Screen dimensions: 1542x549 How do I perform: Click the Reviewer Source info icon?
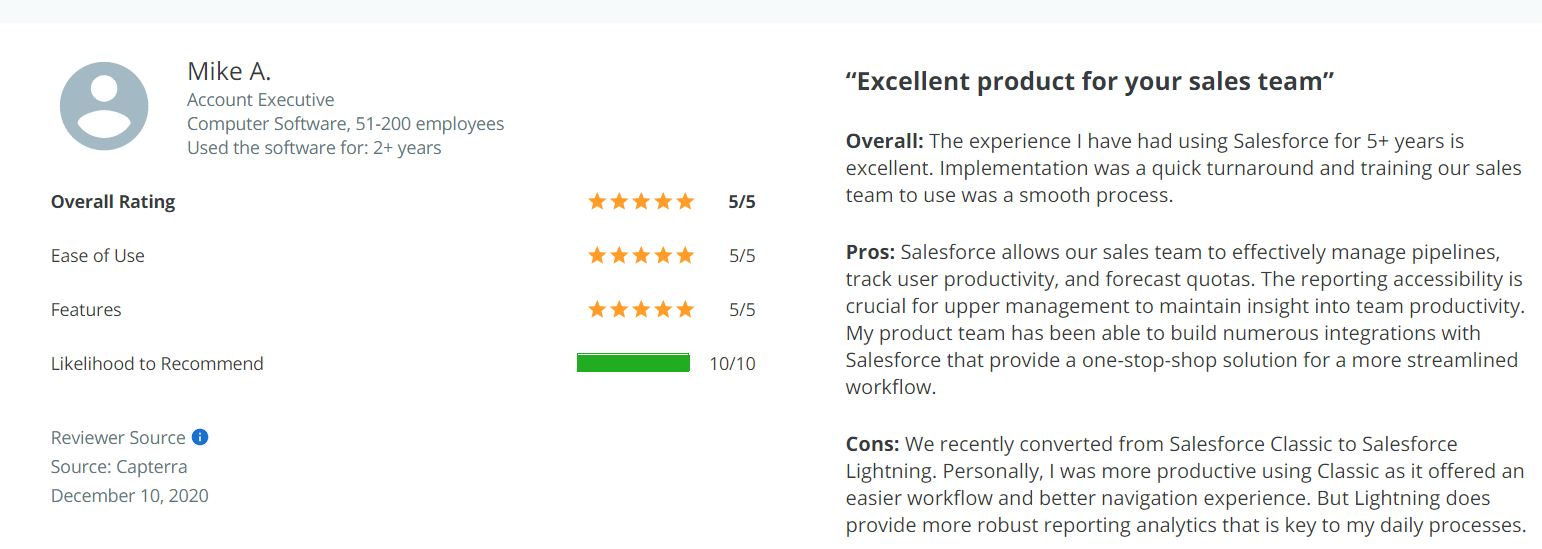[200, 437]
